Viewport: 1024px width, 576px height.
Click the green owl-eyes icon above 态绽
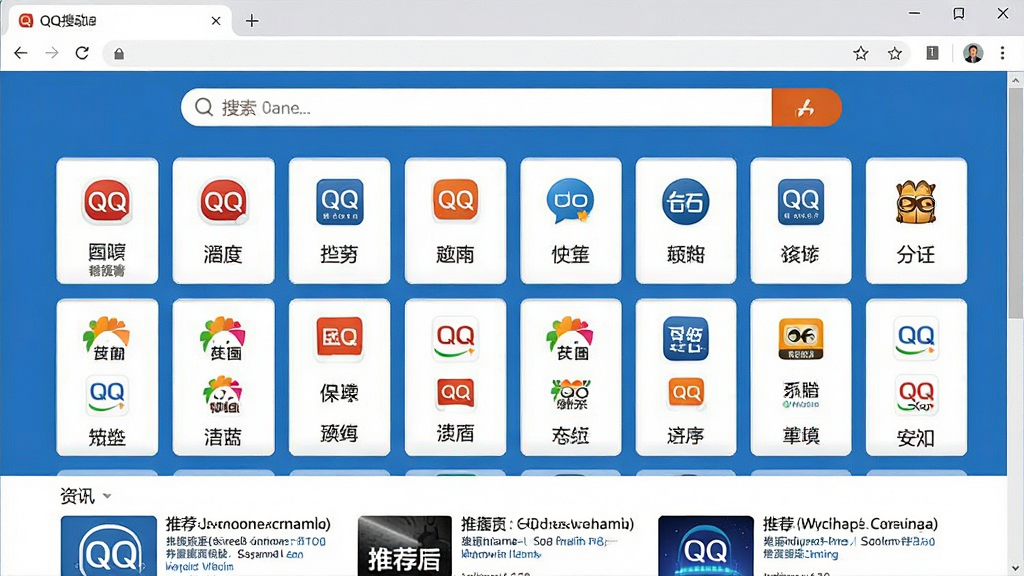pyautogui.click(x=571, y=394)
